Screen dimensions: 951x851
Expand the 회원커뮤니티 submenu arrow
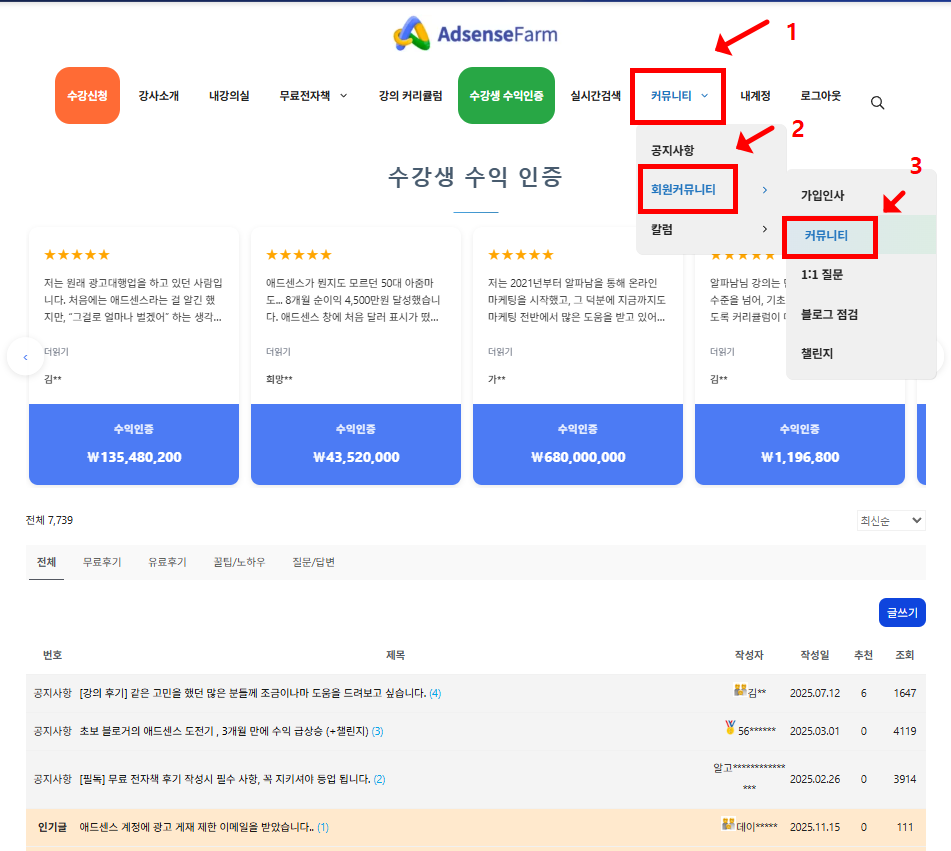click(765, 190)
